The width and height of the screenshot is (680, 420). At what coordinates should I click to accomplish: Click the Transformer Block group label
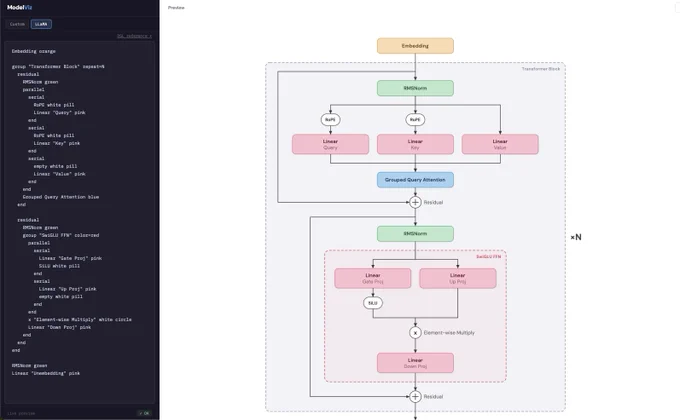(x=540, y=69)
